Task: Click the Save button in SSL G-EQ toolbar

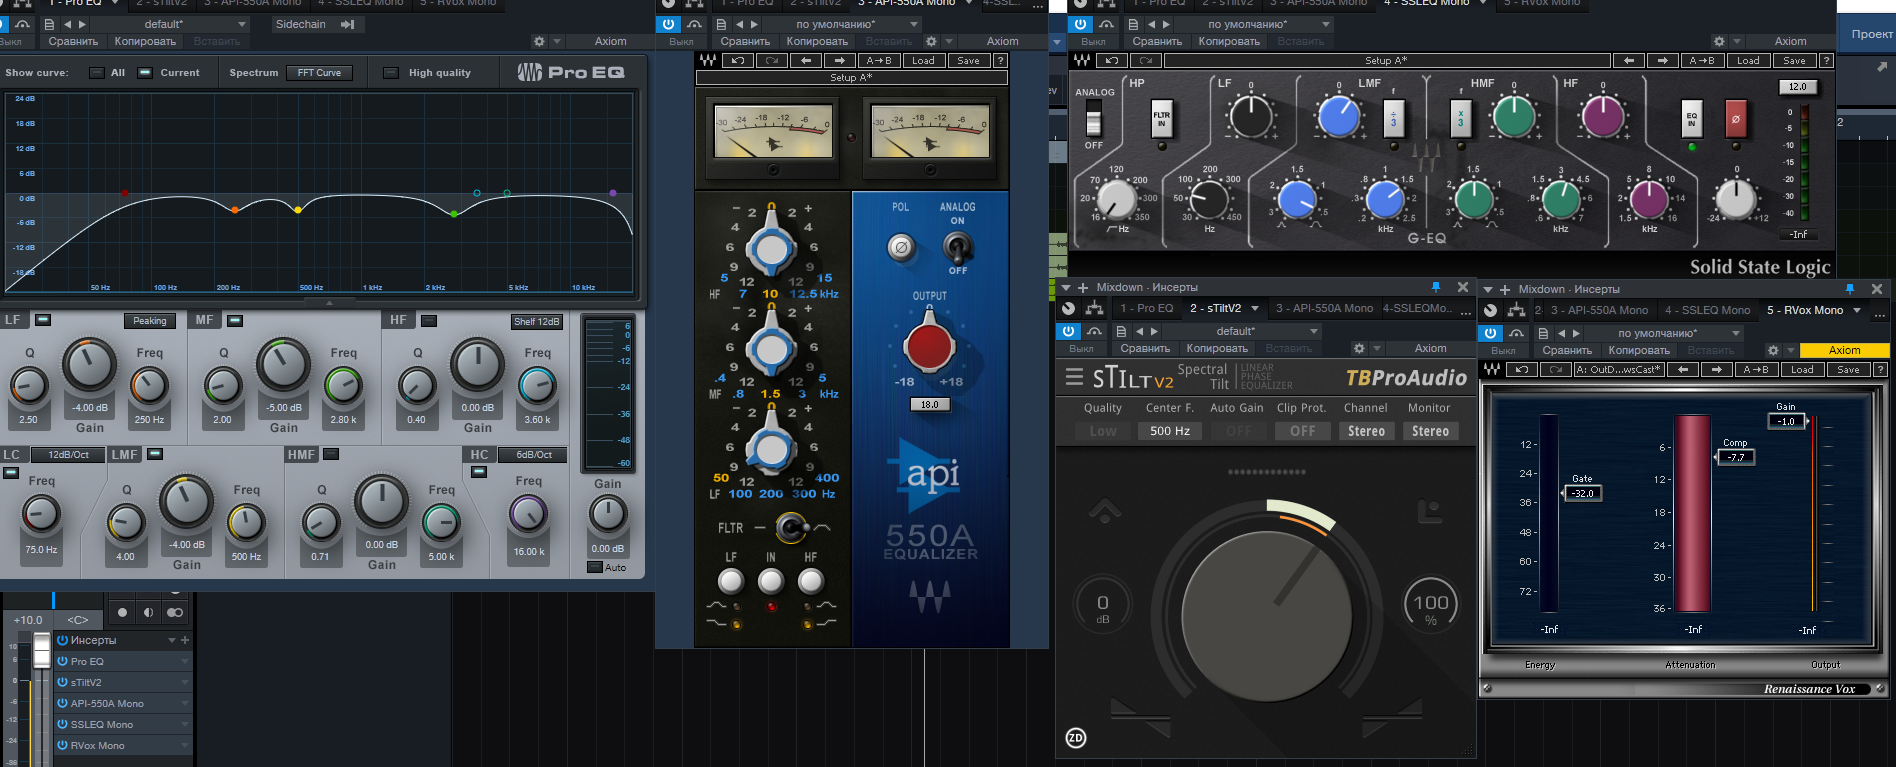Action: point(1795,61)
